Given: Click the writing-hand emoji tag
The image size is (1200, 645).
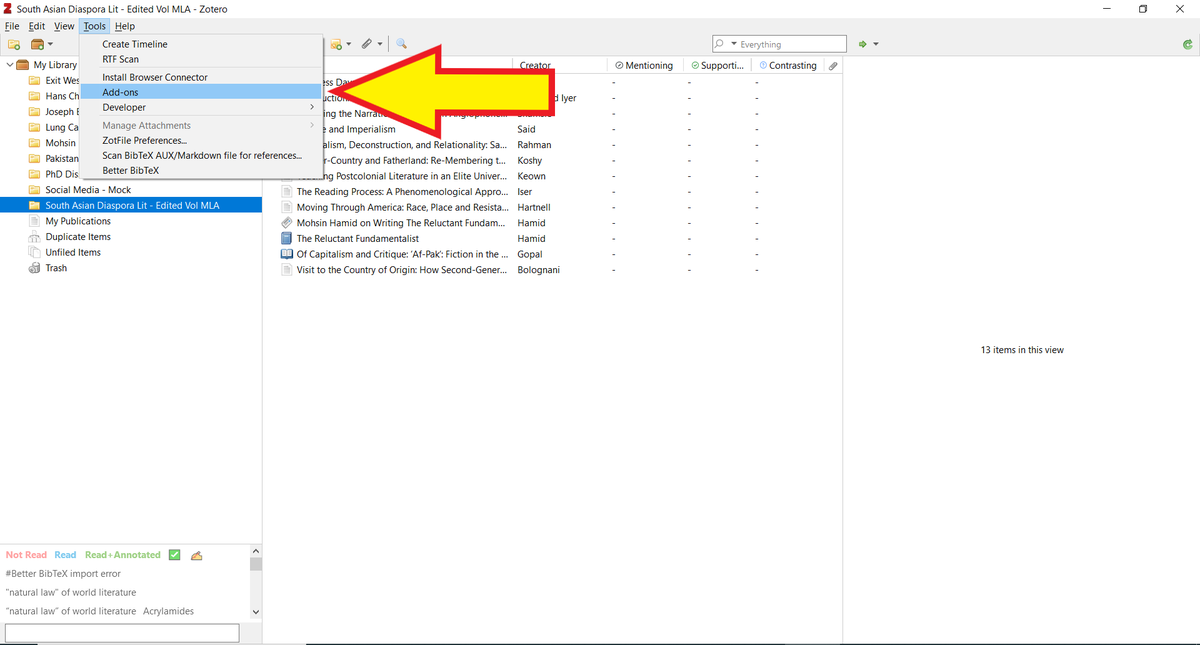Looking at the screenshot, I should pos(197,555).
